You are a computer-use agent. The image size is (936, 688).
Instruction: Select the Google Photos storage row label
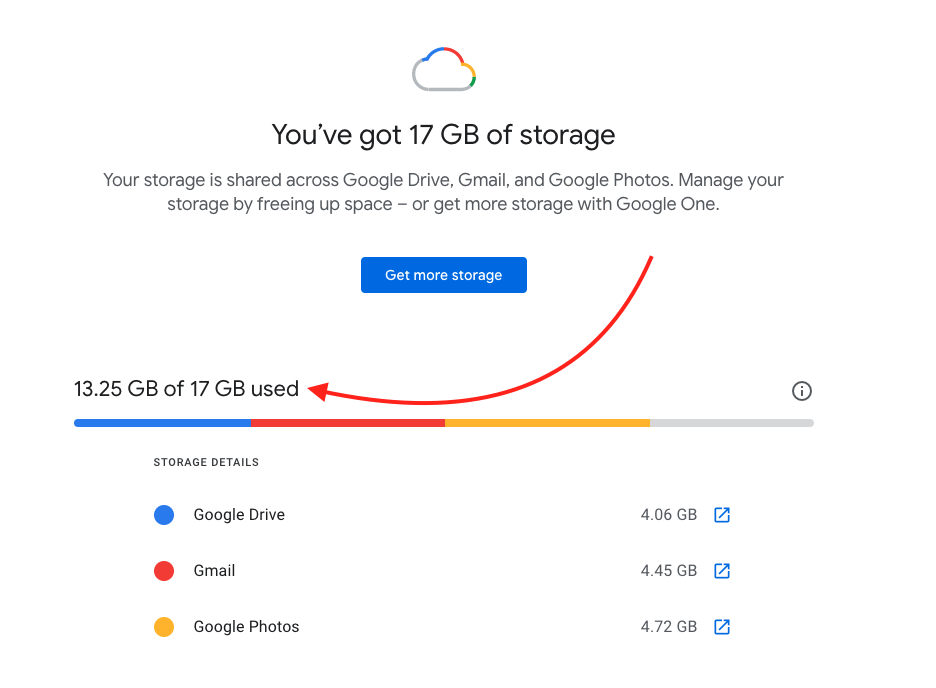point(246,627)
